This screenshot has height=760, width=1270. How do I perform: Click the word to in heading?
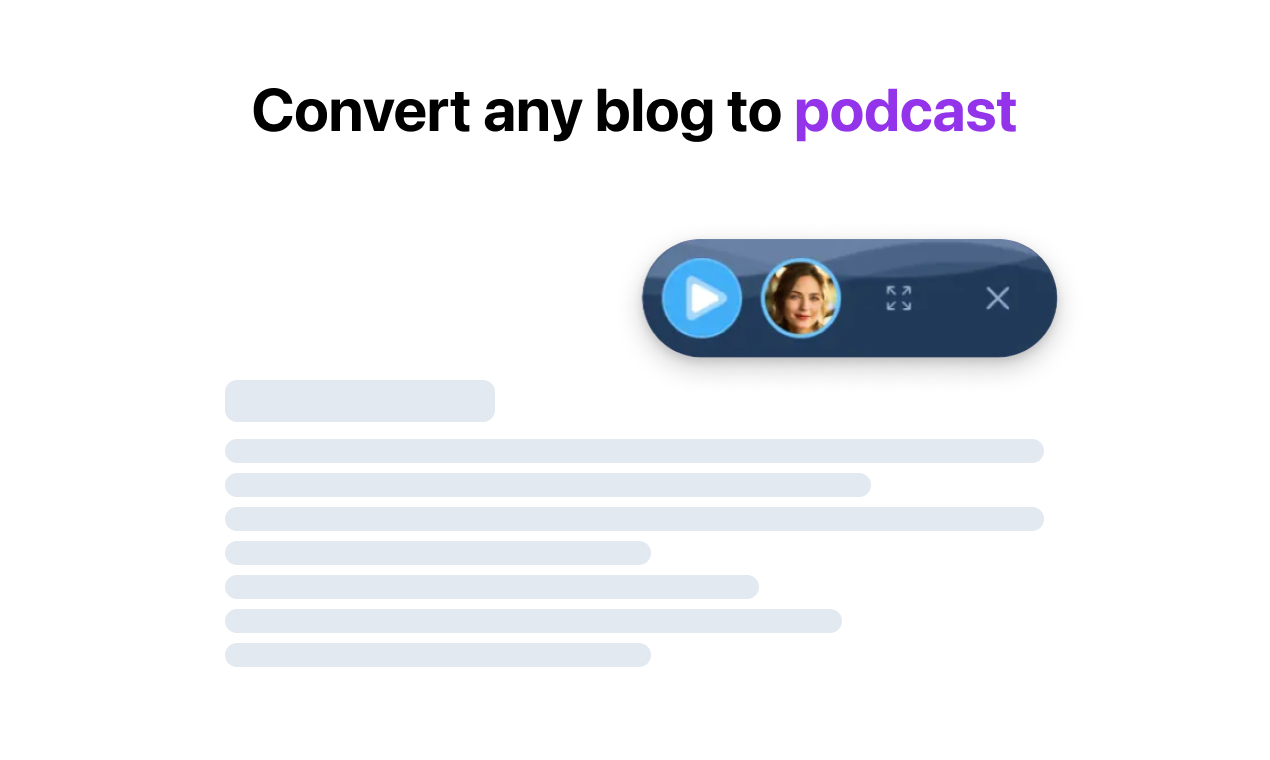(754, 111)
